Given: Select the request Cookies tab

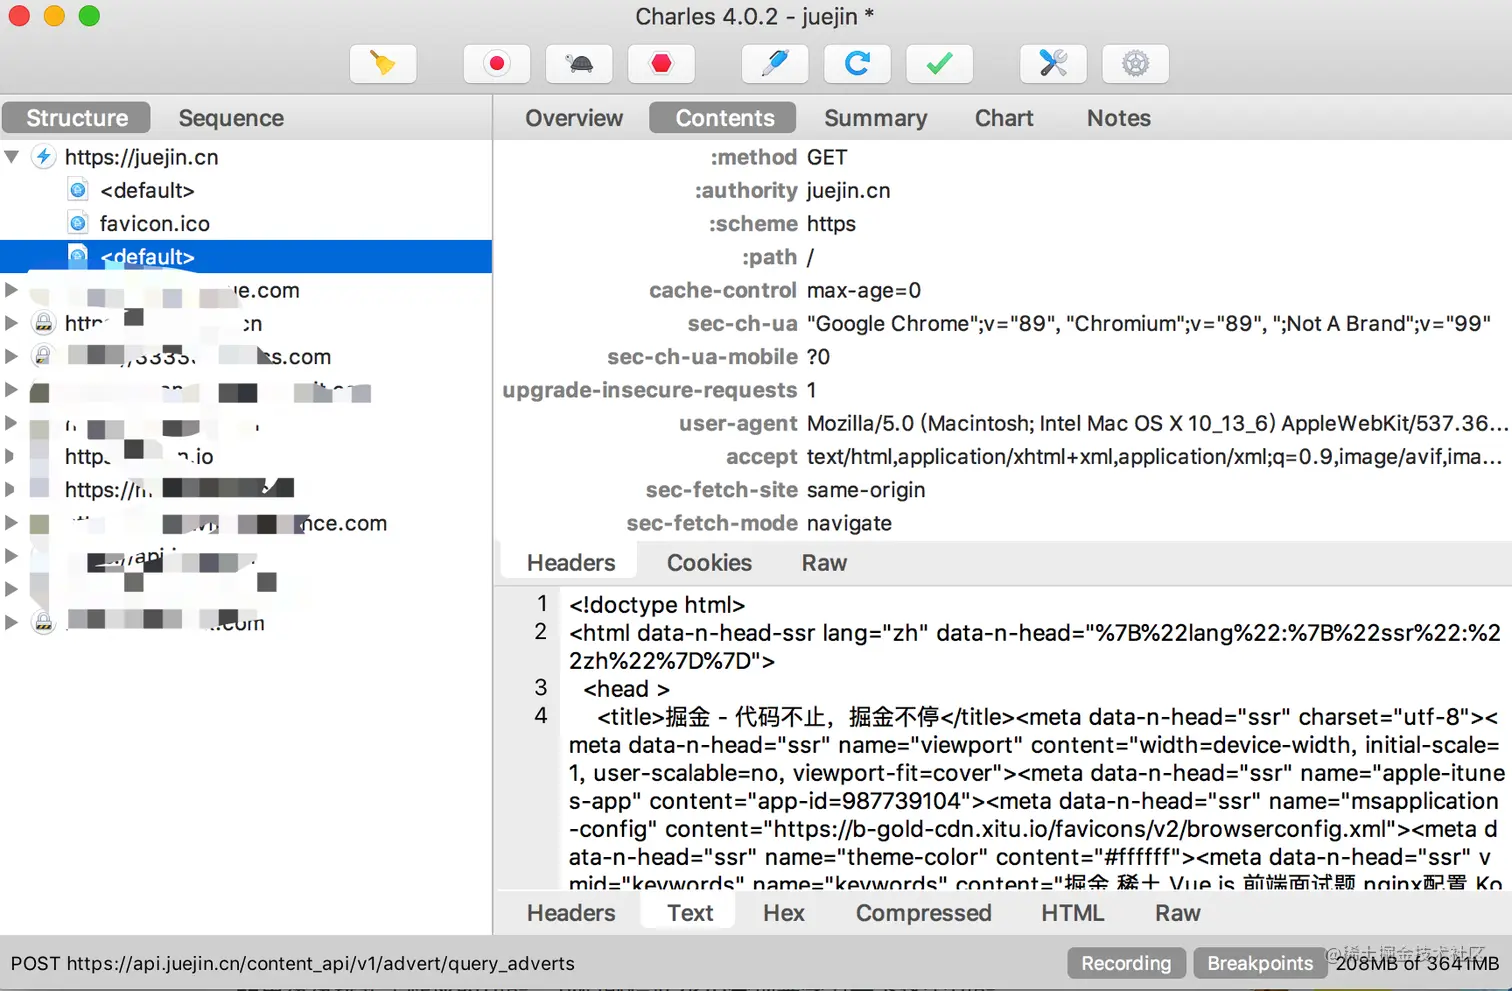Looking at the screenshot, I should pos(709,563).
